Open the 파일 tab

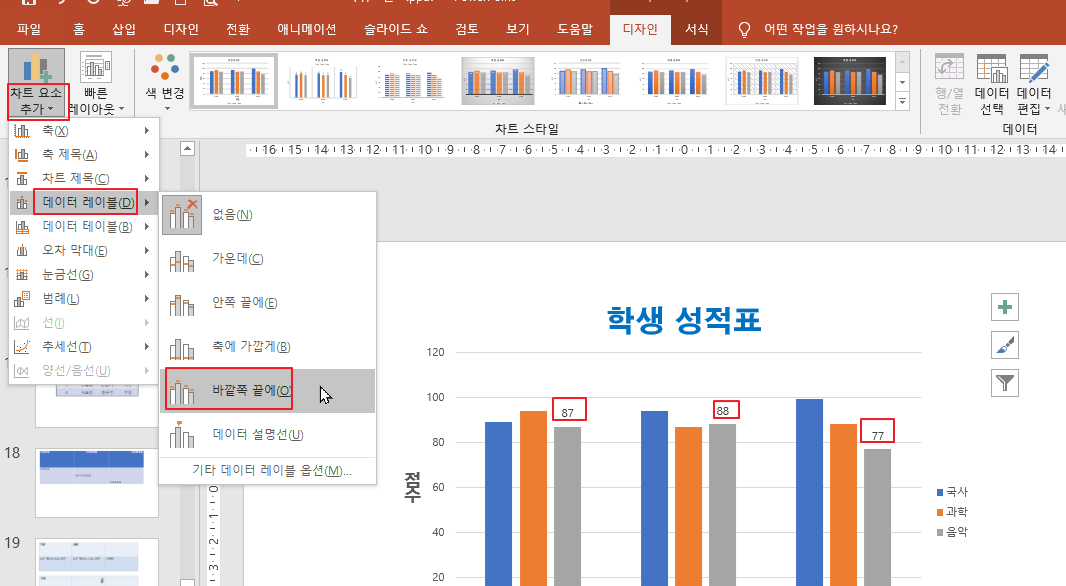click(29, 29)
